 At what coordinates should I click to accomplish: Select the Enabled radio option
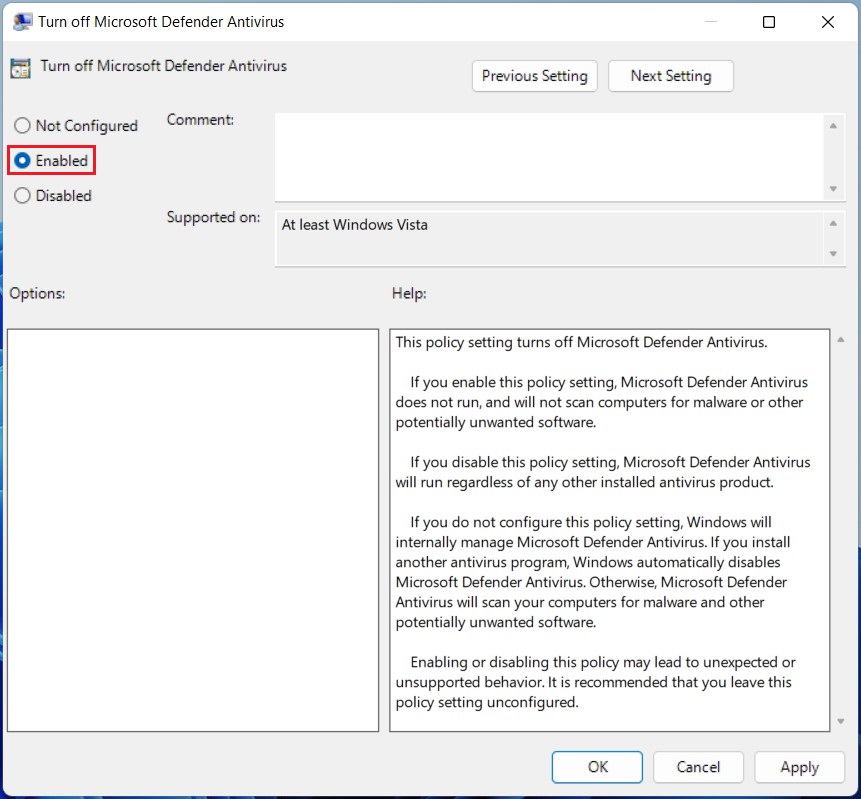point(52,161)
